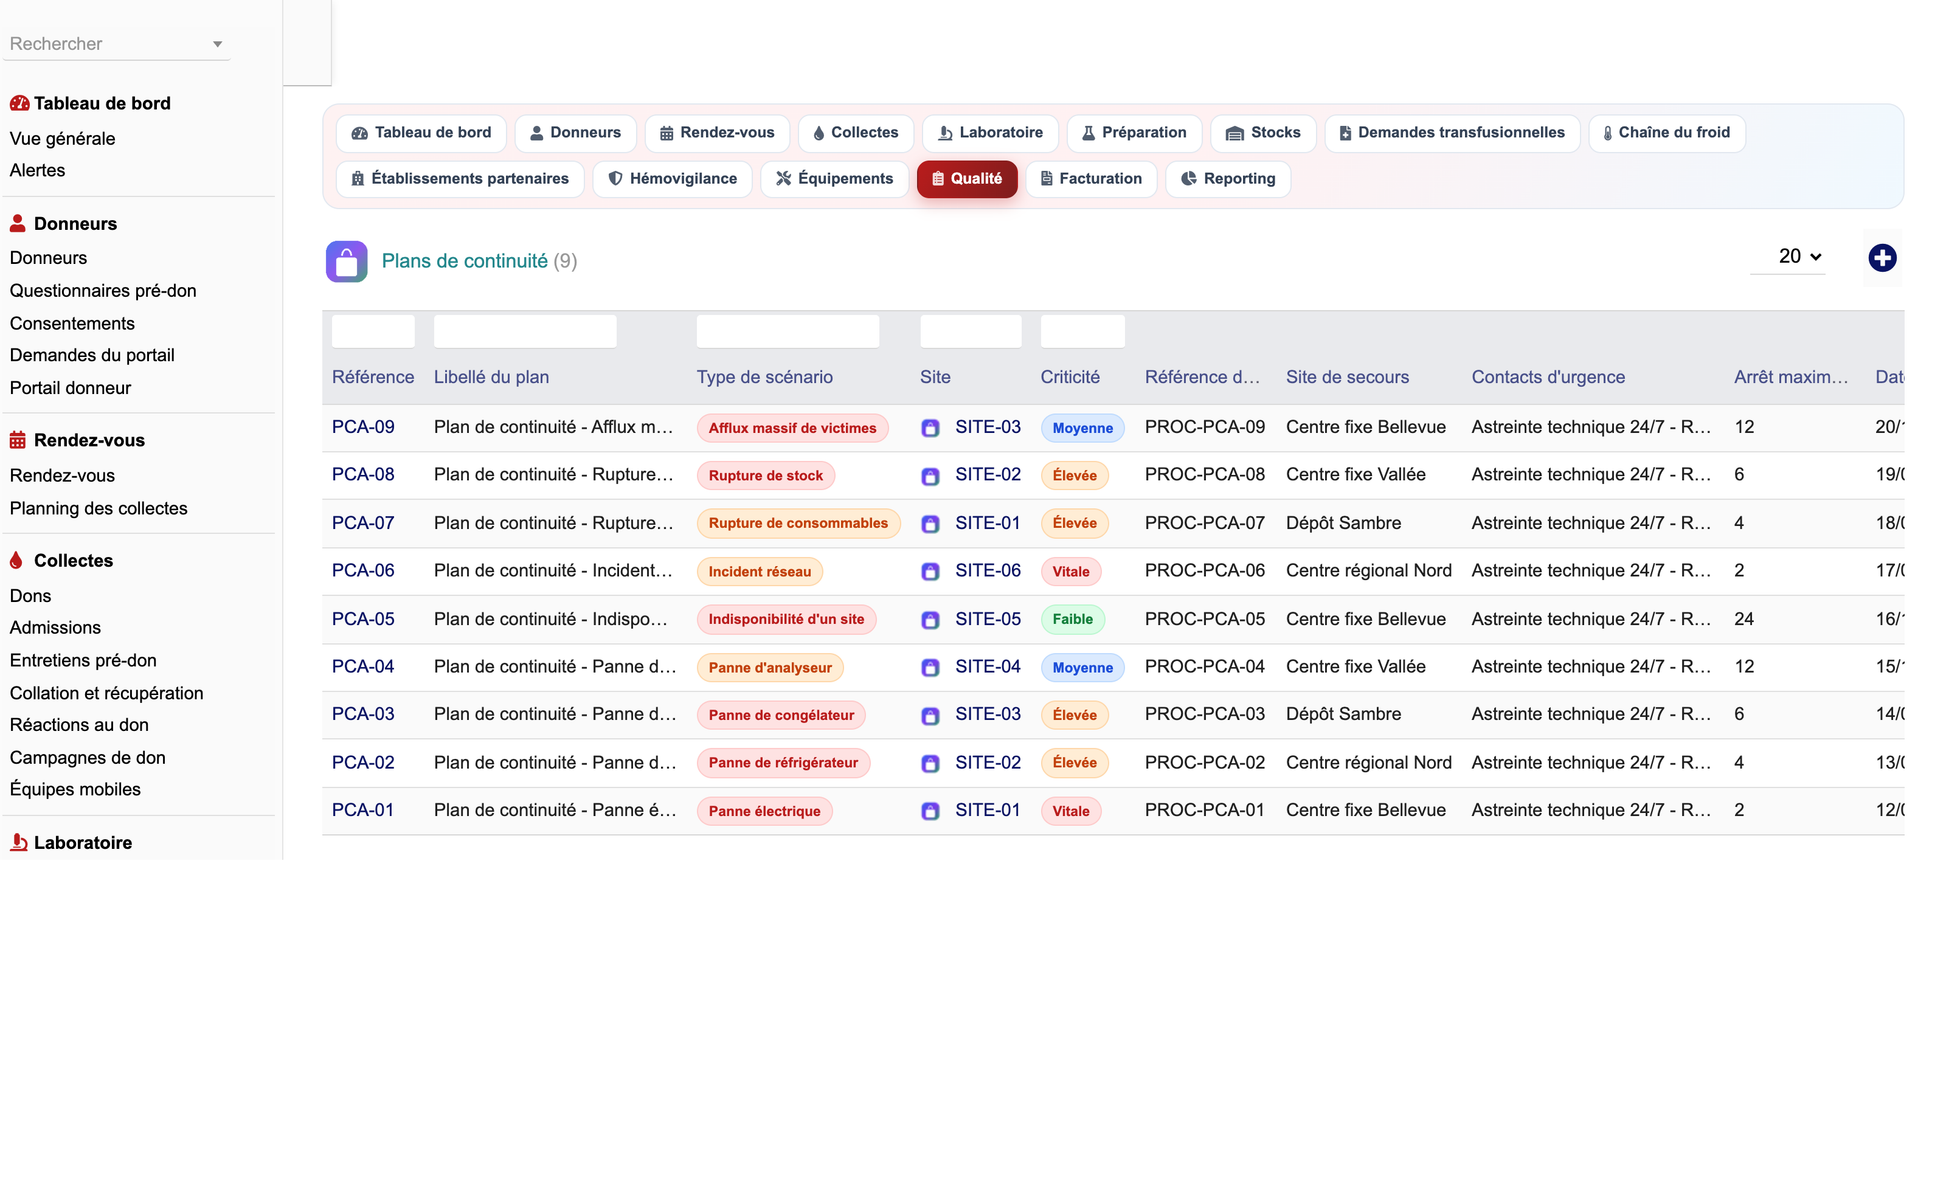Sort by the Référence column header
This screenshot has height=1204, width=1946.
pos(373,377)
